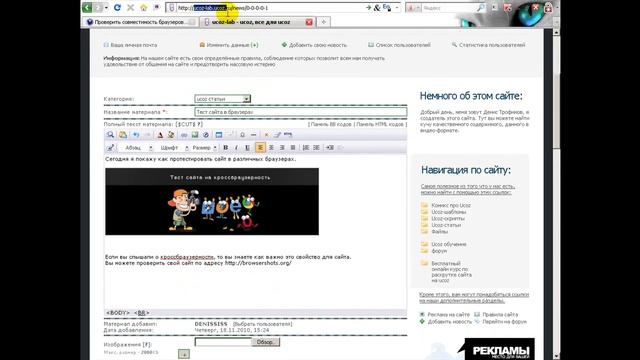The image size is (640, 360).
Task: Click the search magnifier in browser search box
Action: tap(481, 7)
